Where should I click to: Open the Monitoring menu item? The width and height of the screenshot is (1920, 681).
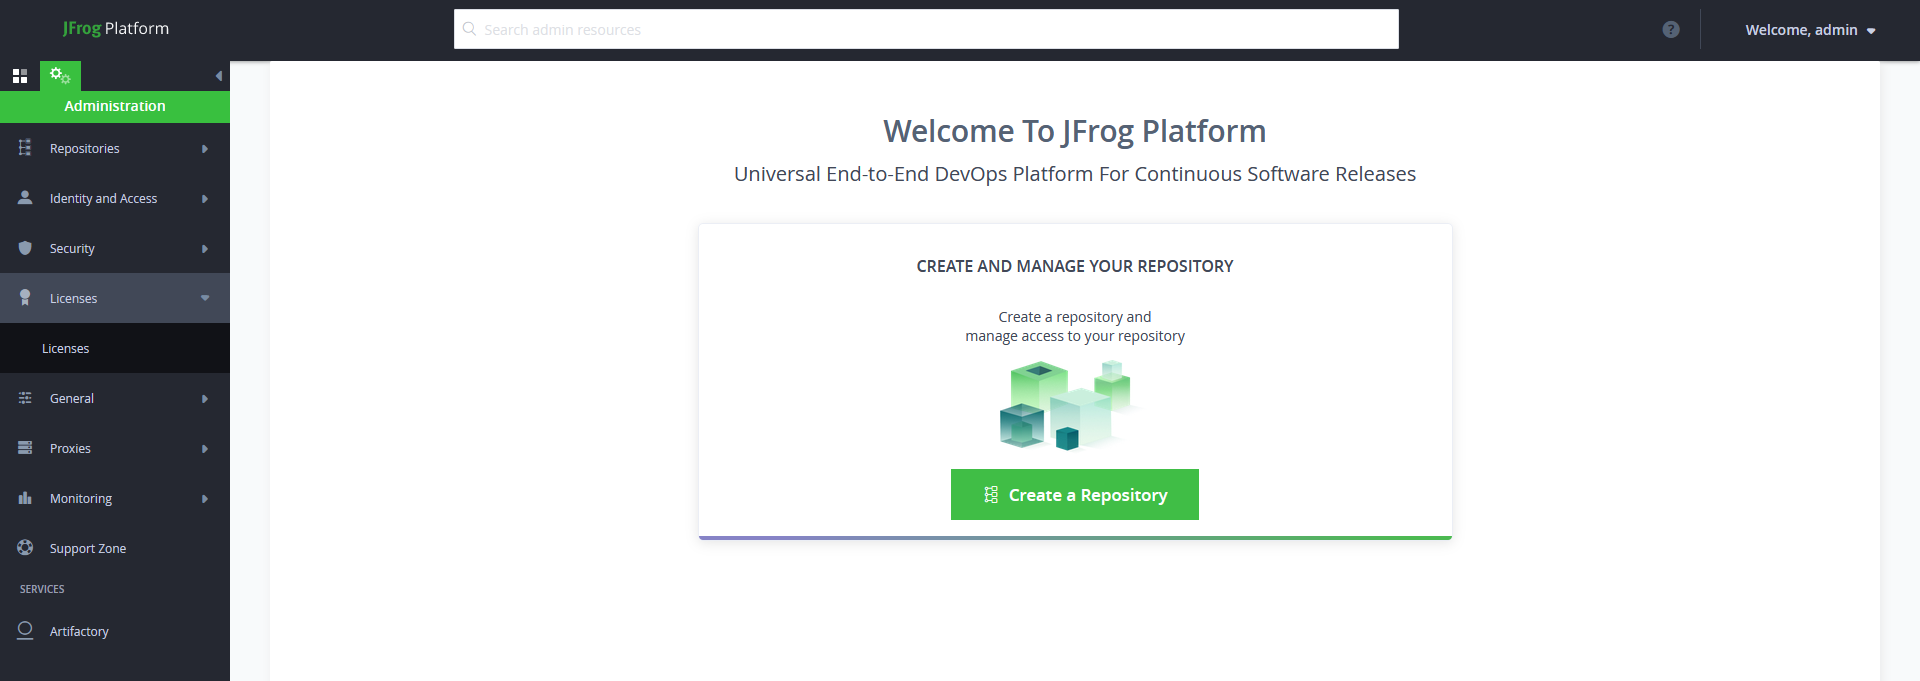[x=115, y=498]
